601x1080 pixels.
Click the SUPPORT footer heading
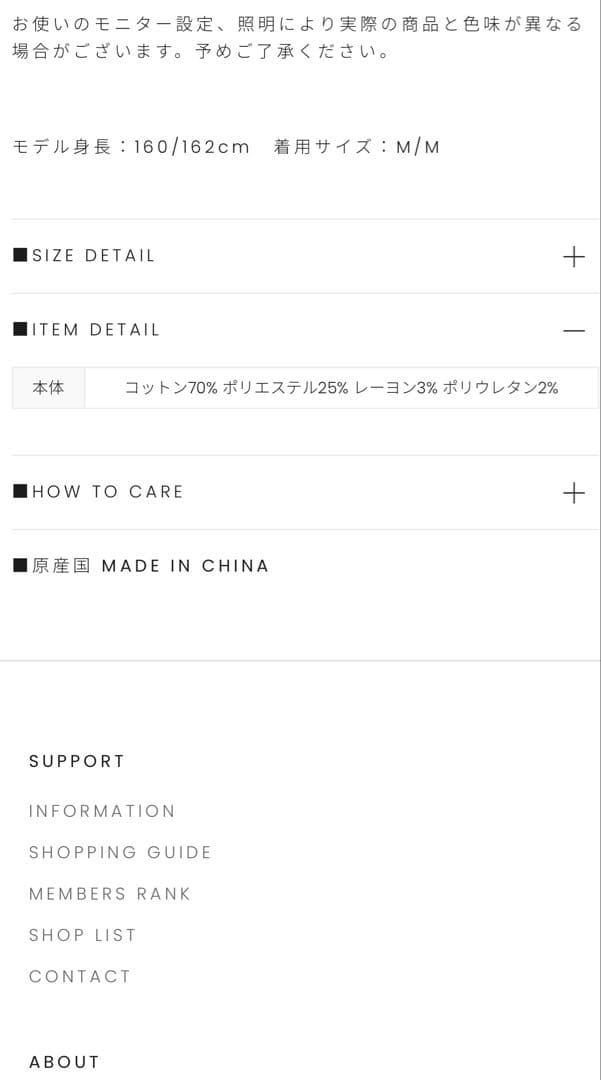77,762
